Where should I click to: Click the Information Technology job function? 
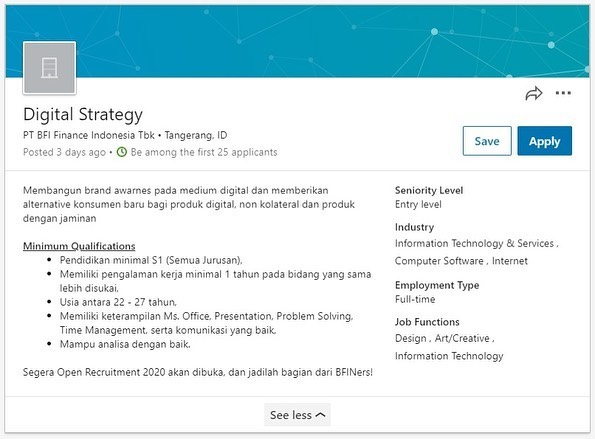coord(449,356)
